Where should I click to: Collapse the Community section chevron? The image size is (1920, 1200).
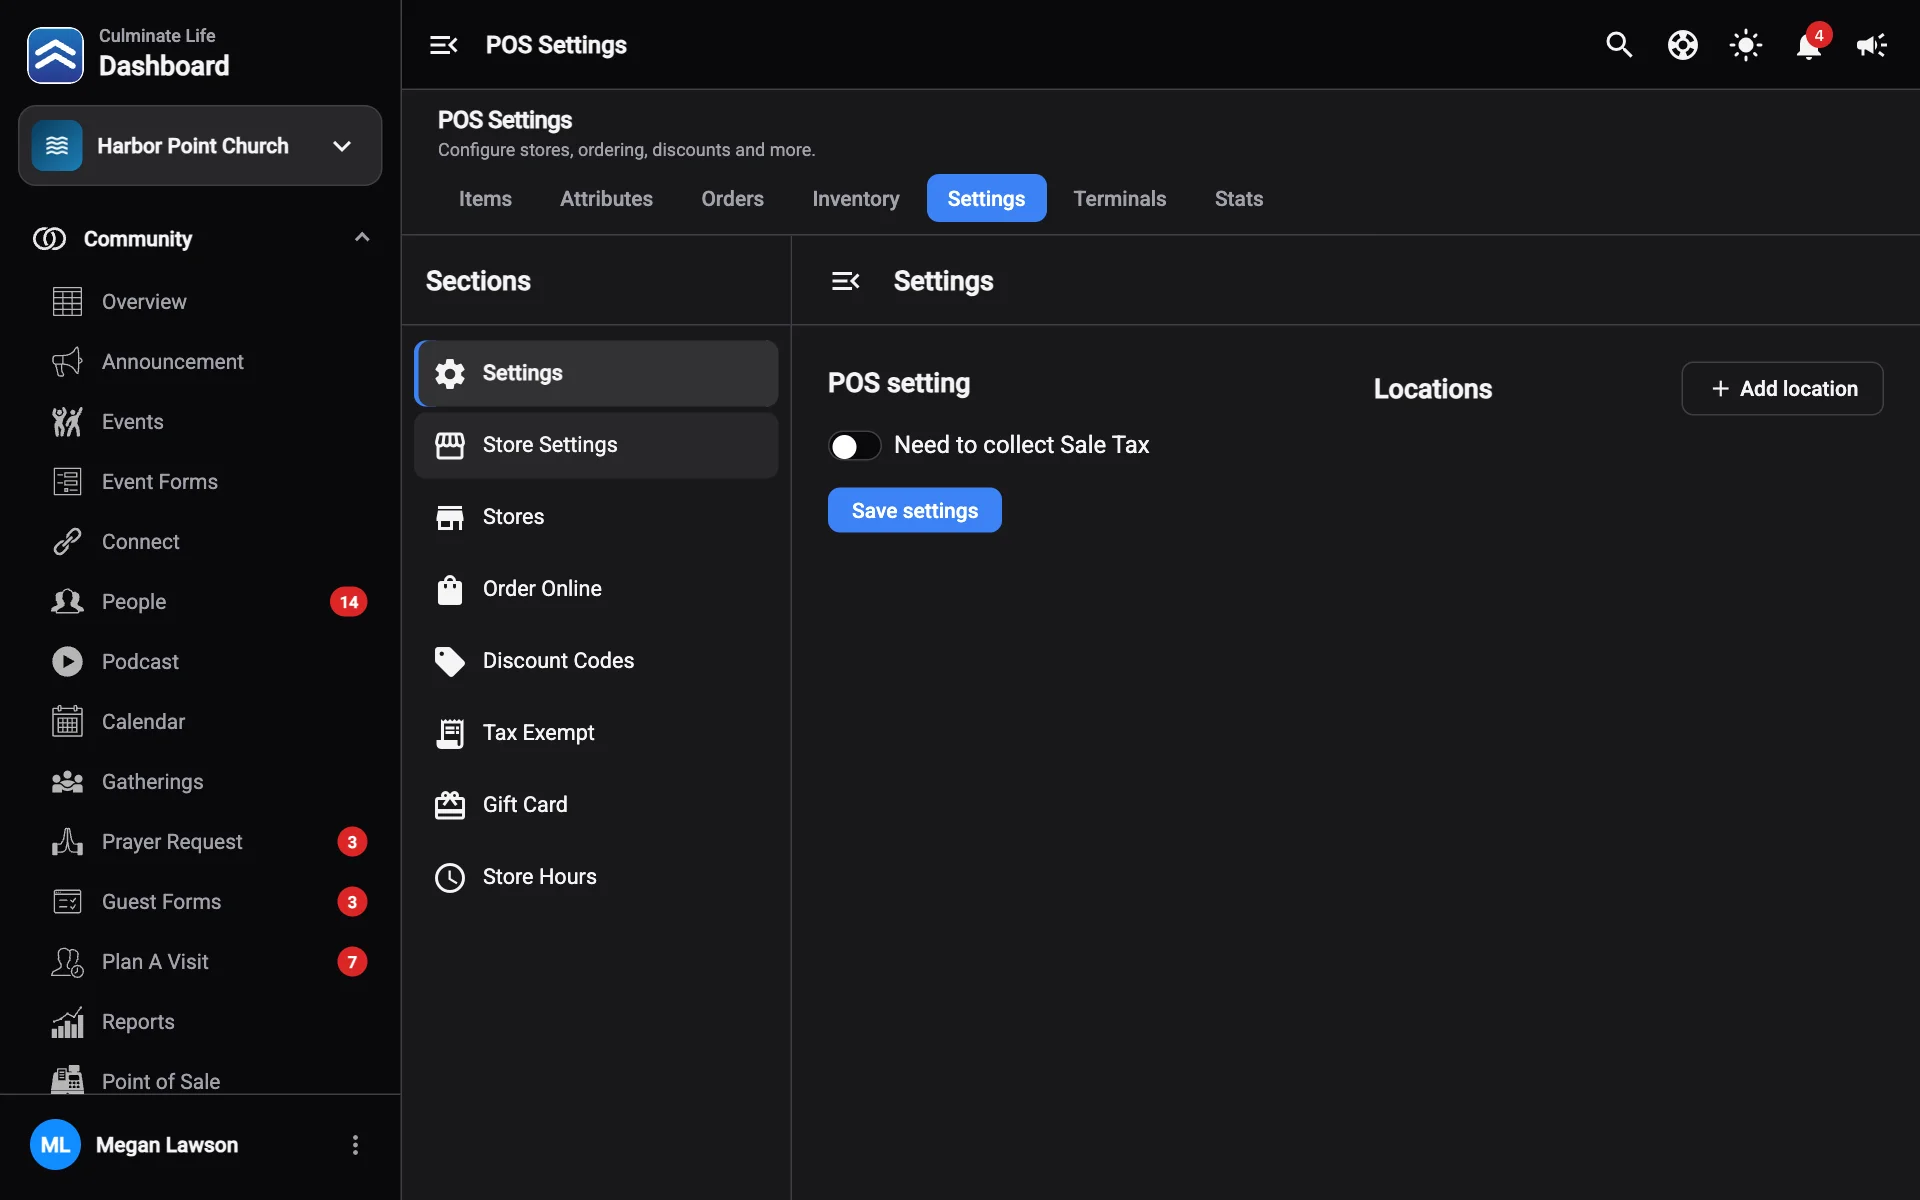362,238
